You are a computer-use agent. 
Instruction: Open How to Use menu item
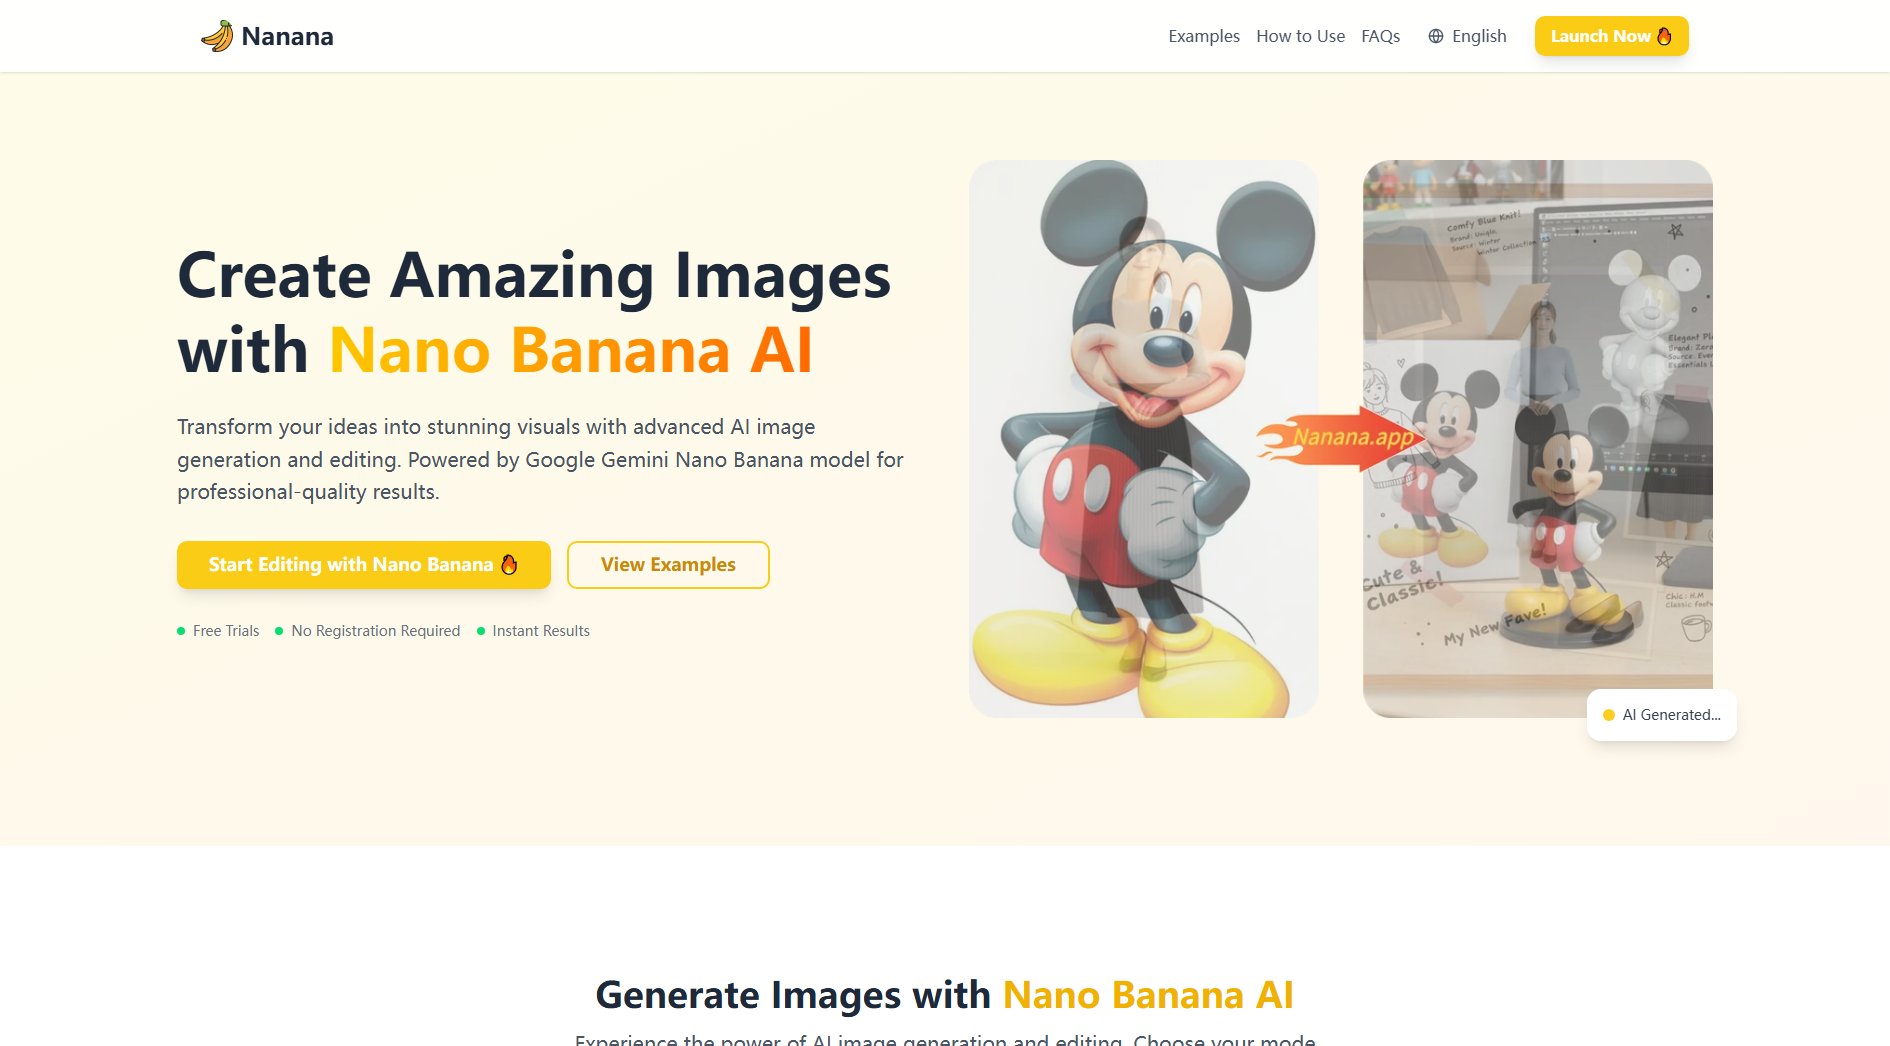tap(1300, 36)
